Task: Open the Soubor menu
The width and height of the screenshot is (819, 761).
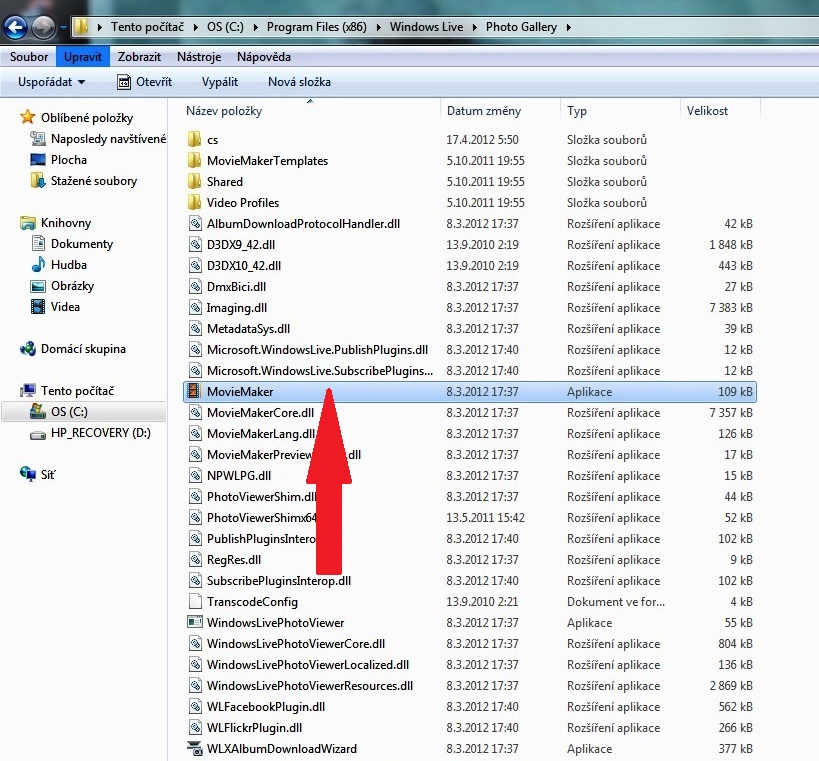Action: (29, 57)
